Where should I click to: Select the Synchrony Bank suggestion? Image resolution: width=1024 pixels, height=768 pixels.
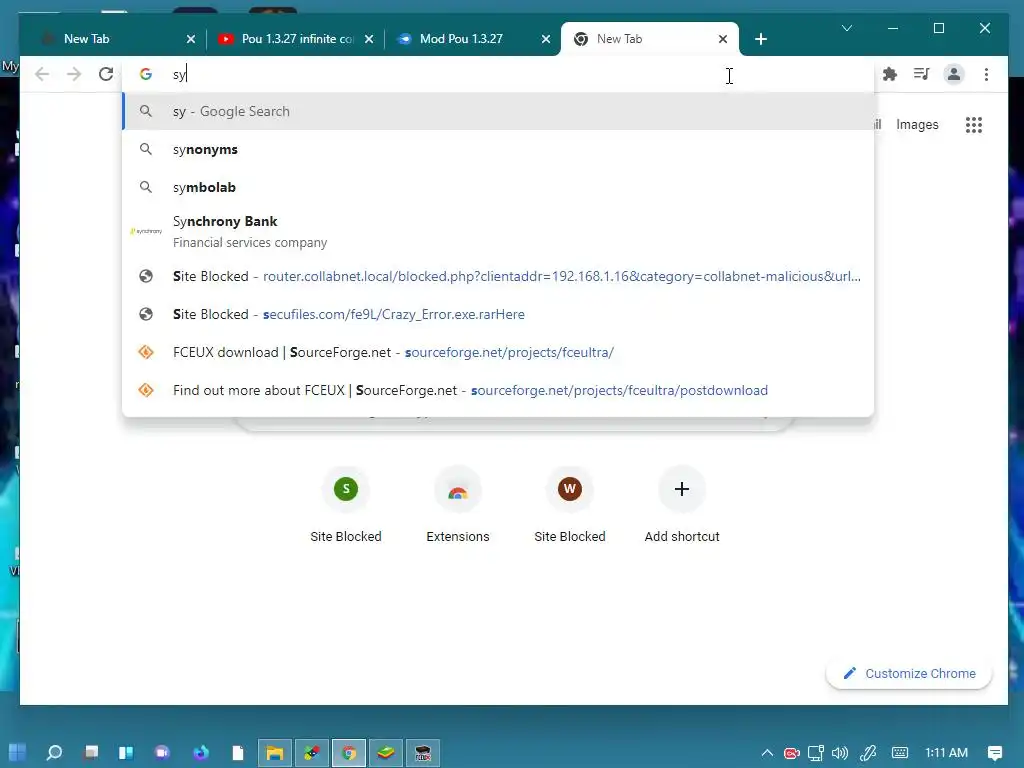click(498, 231)
